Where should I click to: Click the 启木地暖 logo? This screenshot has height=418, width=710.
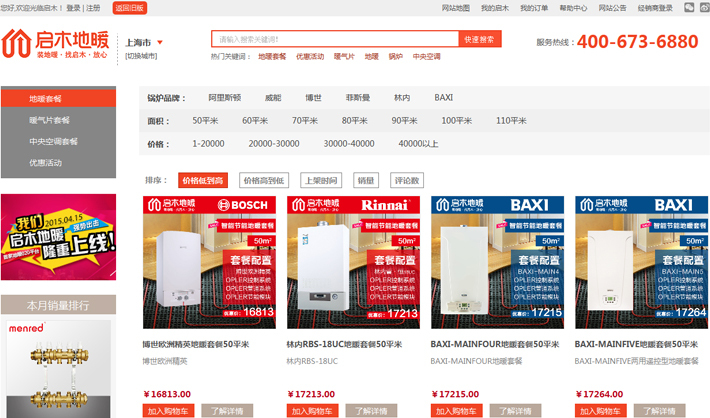(55, 44)
